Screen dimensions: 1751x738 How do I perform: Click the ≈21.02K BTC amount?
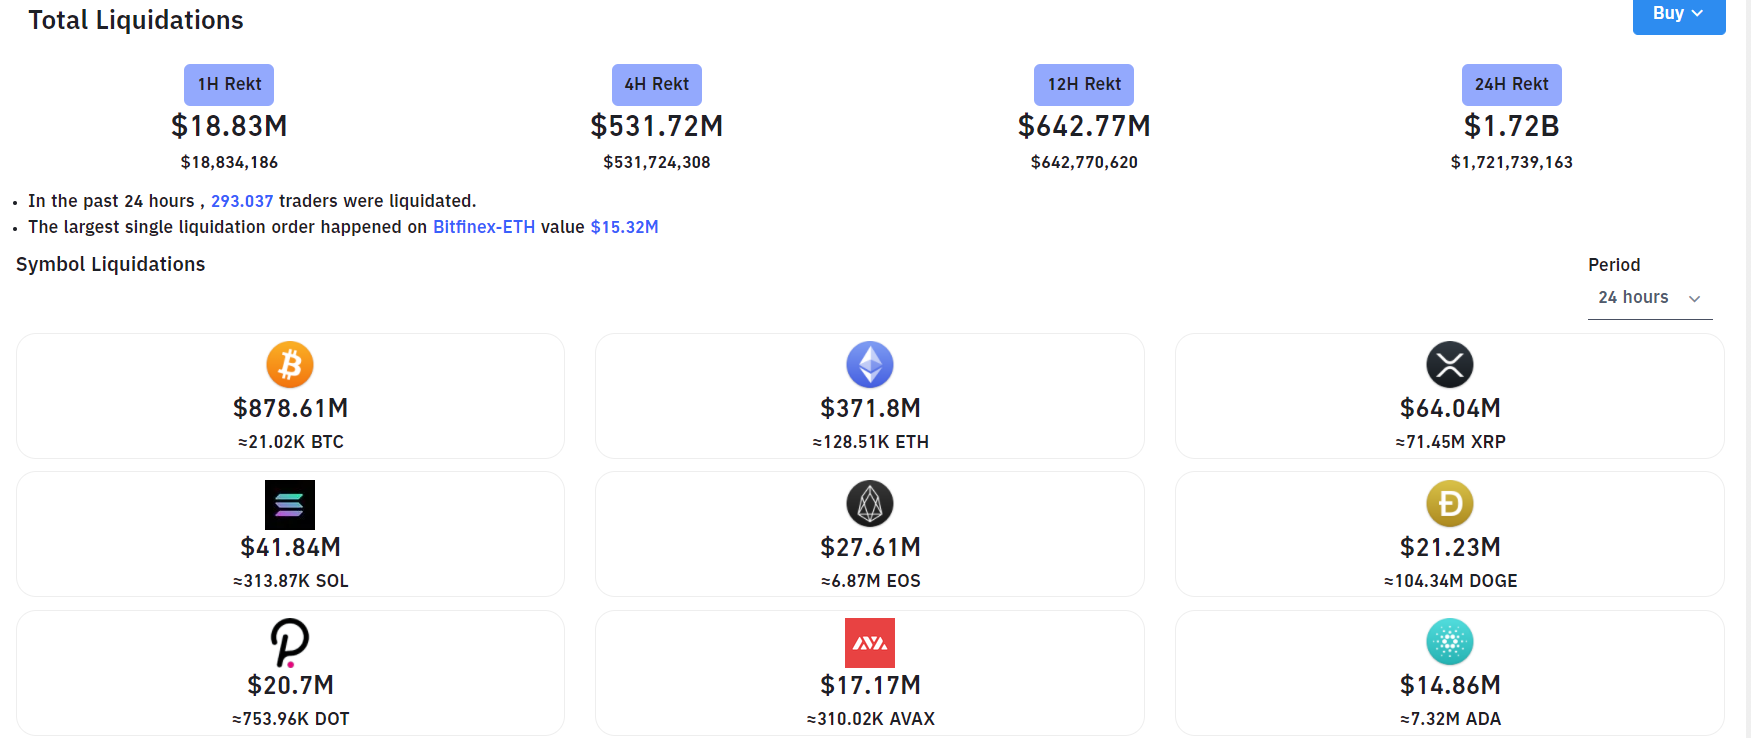tap(290, 442)
